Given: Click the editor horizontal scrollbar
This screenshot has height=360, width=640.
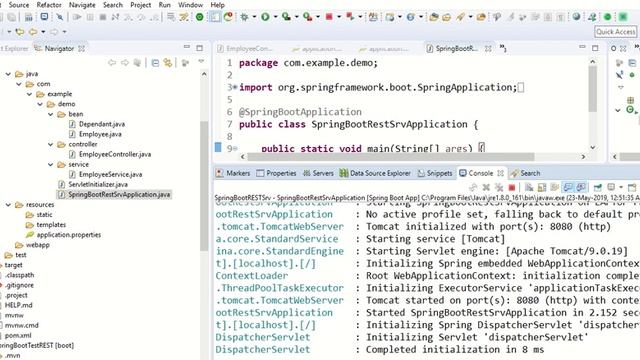Looking at the screenshot, I should point(391,157).
